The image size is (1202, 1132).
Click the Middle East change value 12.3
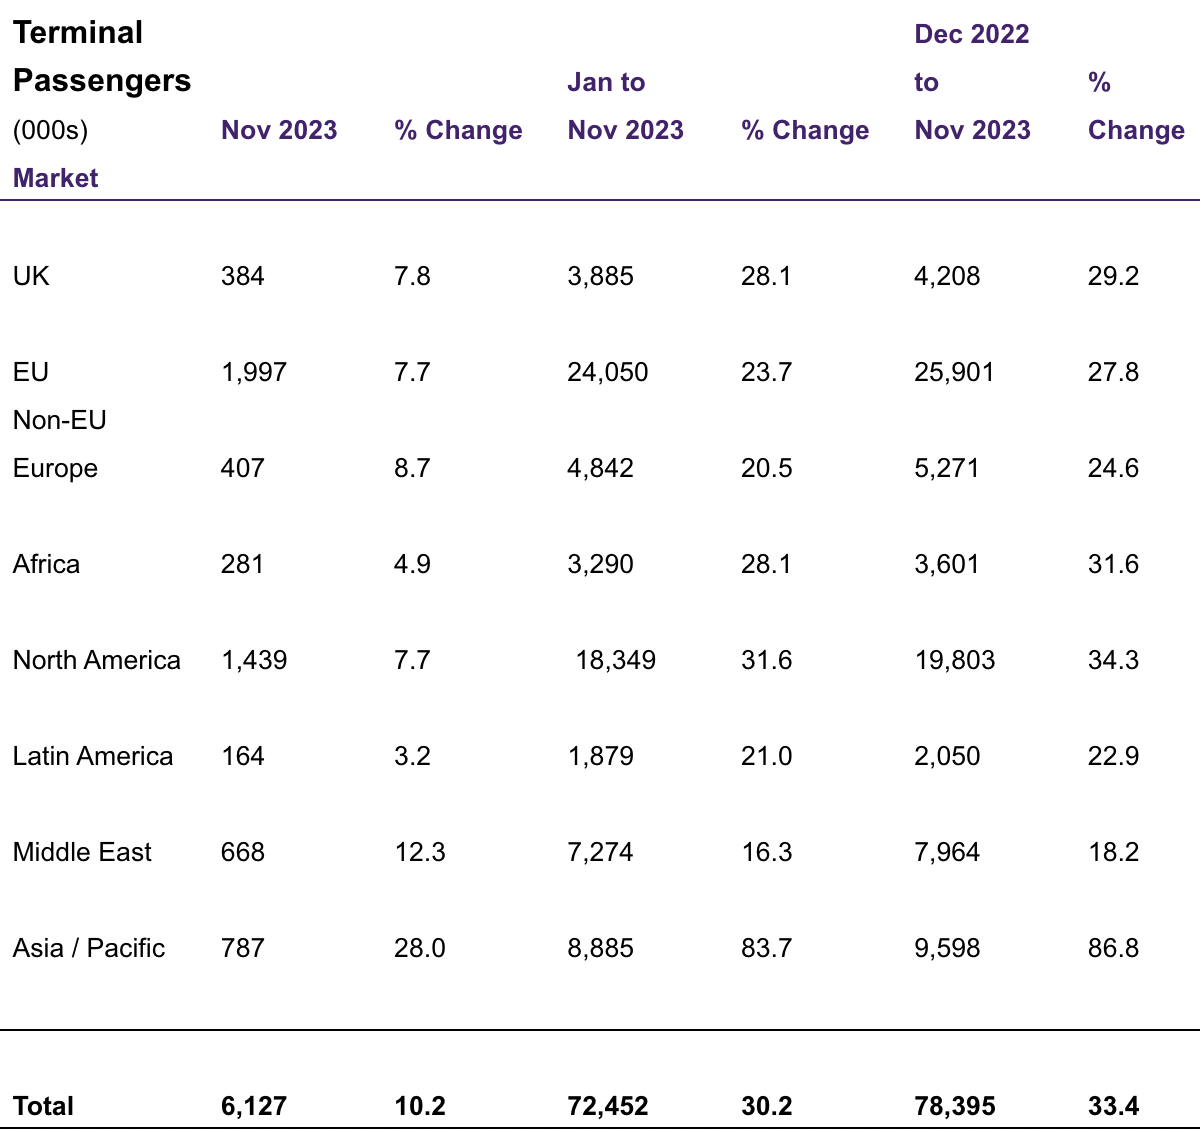(420, 852)
